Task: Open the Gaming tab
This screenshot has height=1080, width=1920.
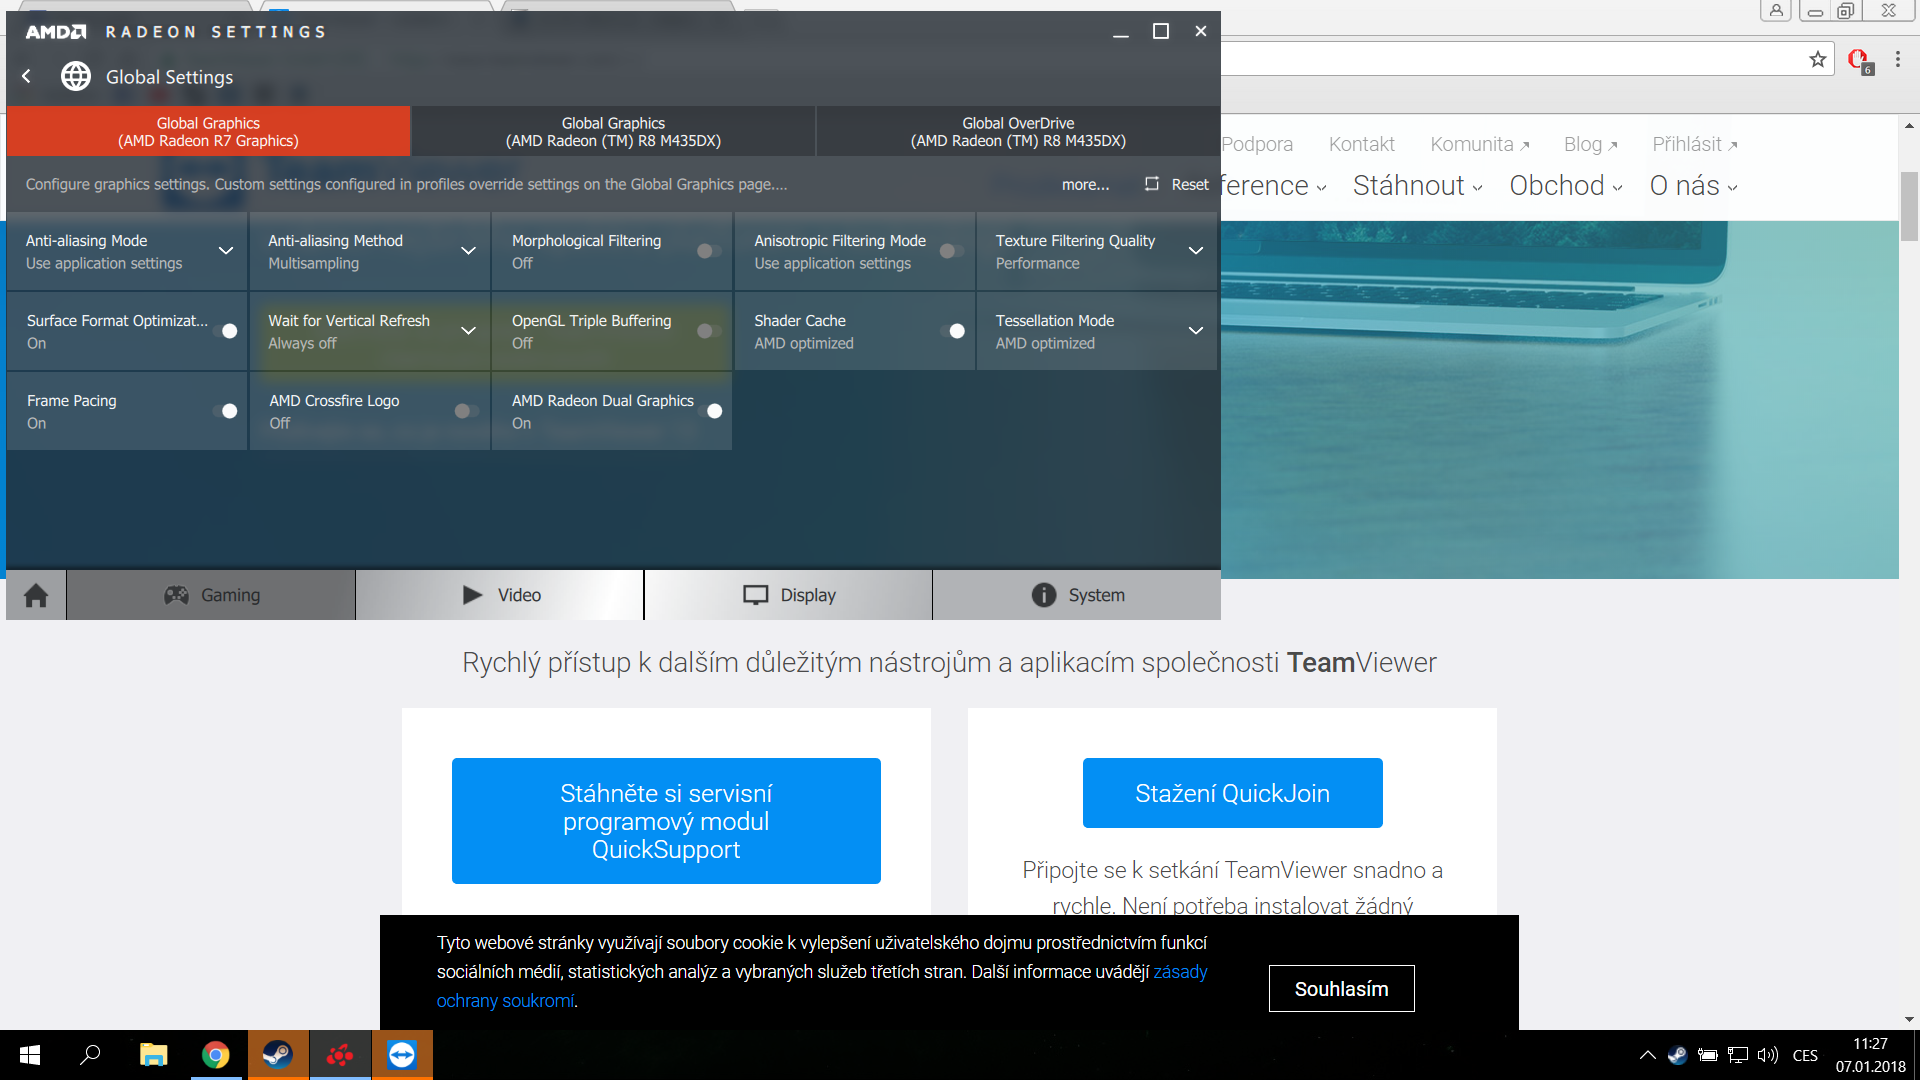Action: click(x=211, y=595)
